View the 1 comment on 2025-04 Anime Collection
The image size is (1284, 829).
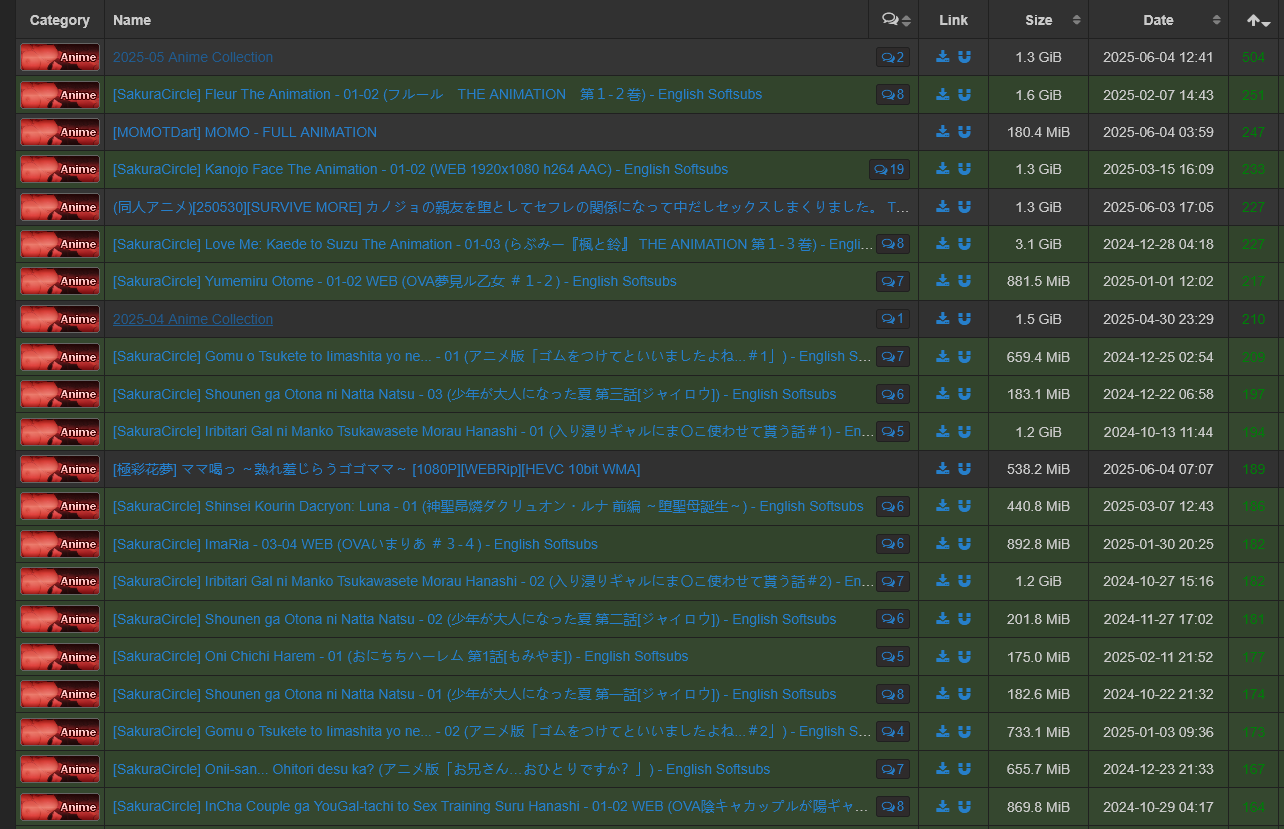point(893,319)
